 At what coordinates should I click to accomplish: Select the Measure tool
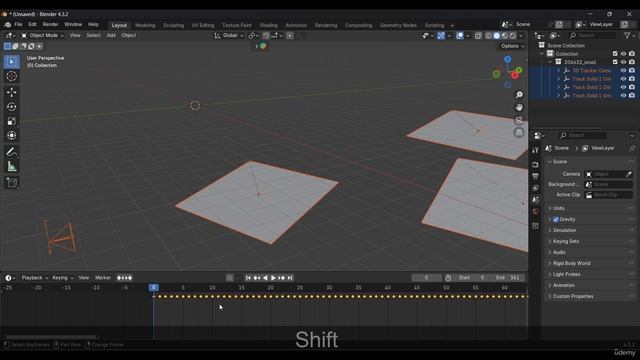11,167
